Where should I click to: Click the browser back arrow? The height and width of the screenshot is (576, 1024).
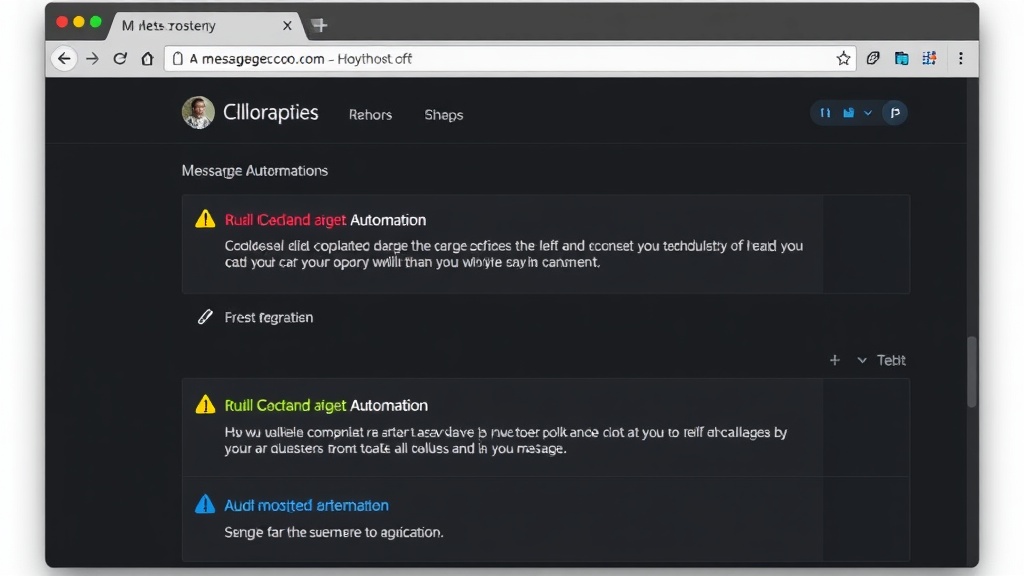tap(65, 59)
